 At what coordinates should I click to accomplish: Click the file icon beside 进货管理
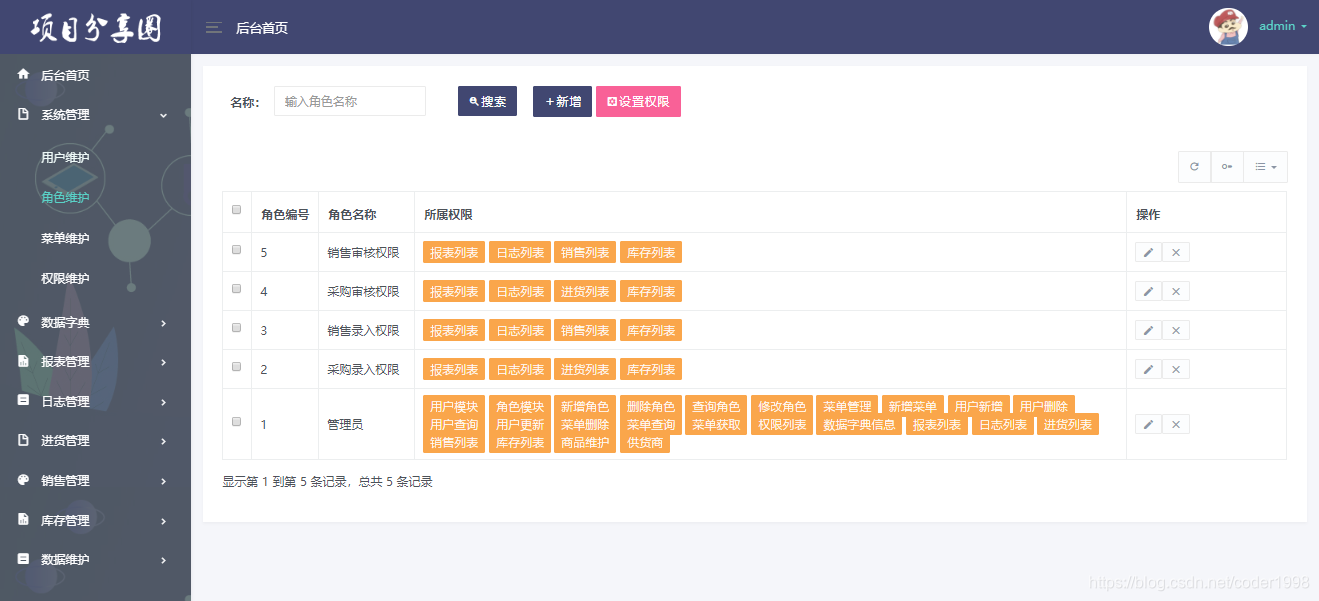click(x=23, y=440)
